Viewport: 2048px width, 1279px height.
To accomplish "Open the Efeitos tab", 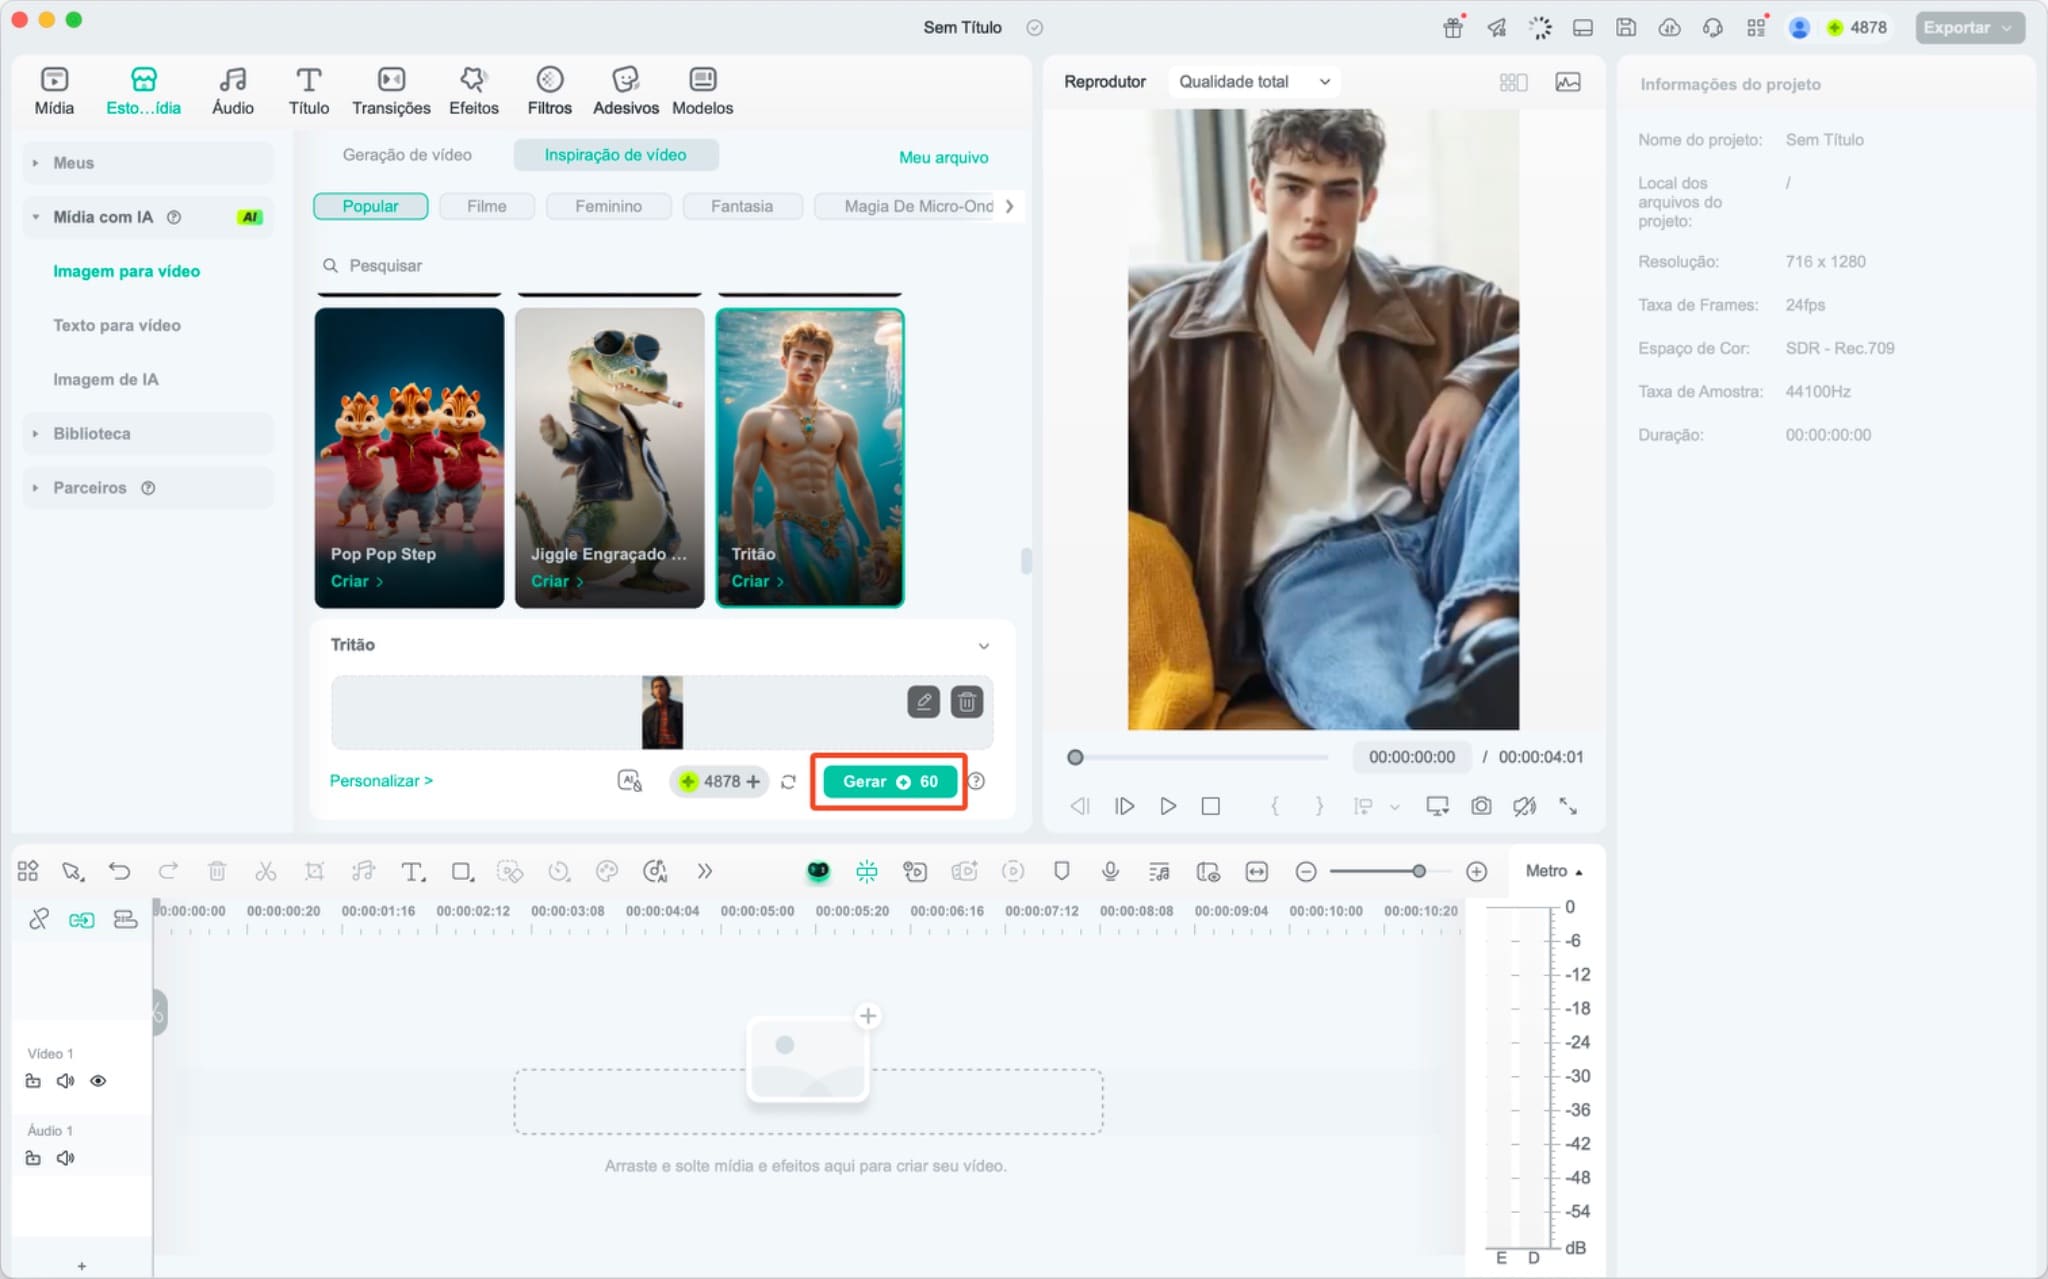I will click(473, 90).
